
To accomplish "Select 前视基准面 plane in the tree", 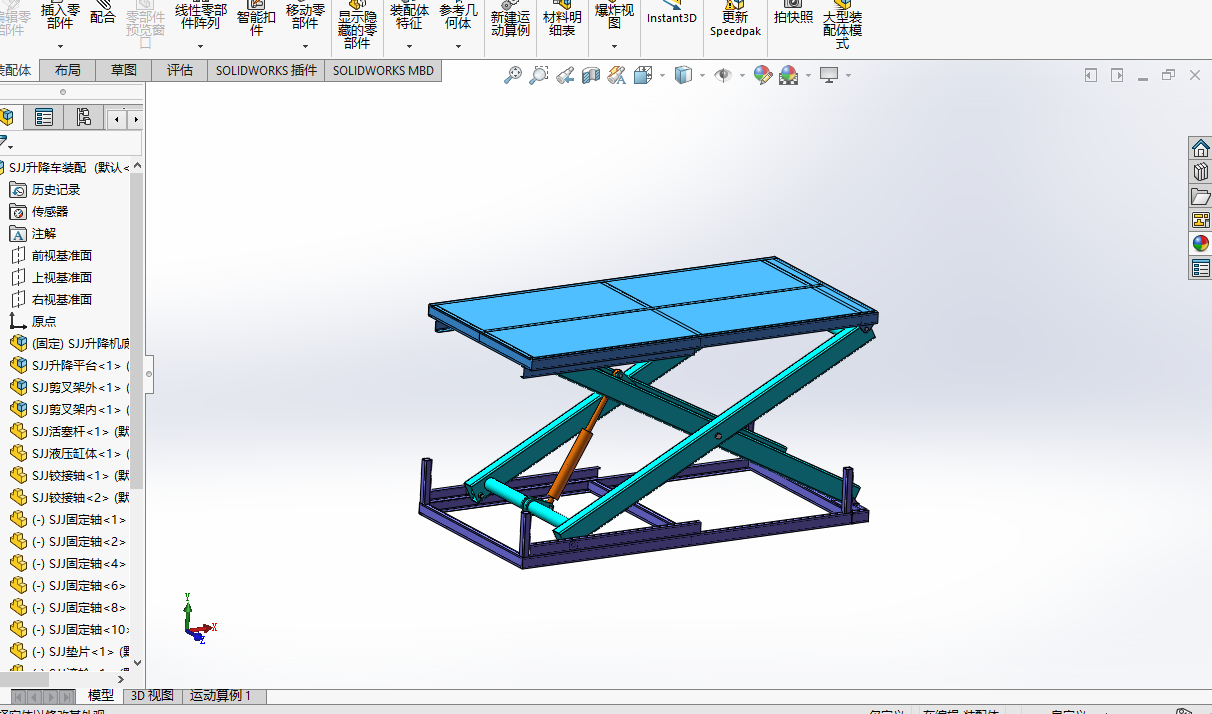I will click(x=62, y=256).
